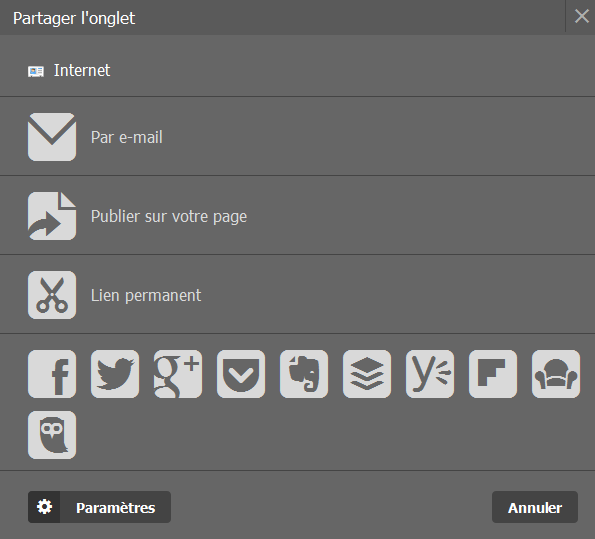Share the tab on Yammer
The image size is (595, 539).
coord(430,374)
